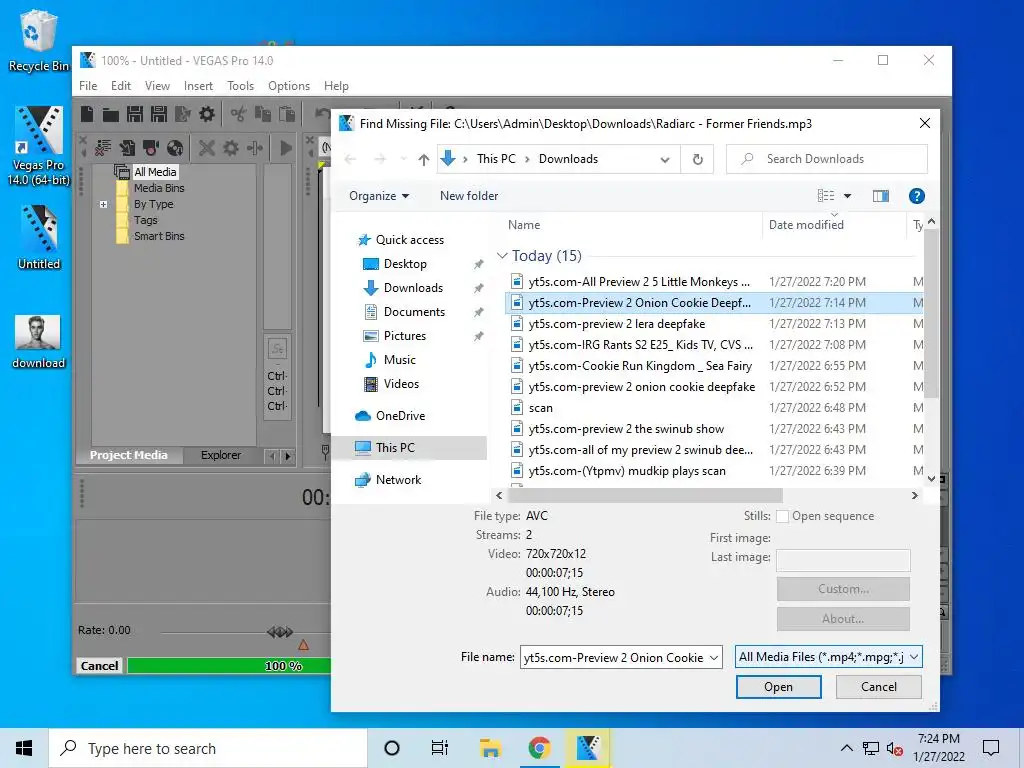The width and height of the screenshot is (1024, 768).
Task: Select the 'scan' file in the list
Action: click(x=541, y=408)
